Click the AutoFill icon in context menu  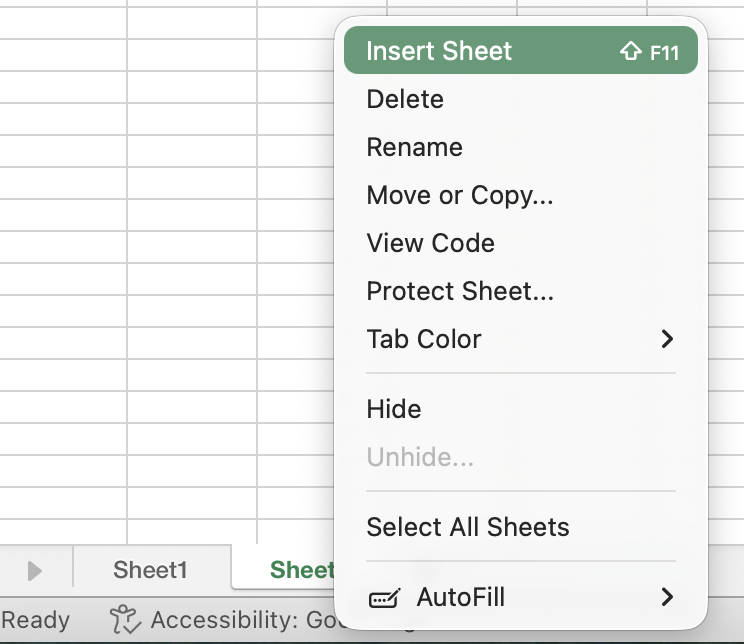(384, 599)
